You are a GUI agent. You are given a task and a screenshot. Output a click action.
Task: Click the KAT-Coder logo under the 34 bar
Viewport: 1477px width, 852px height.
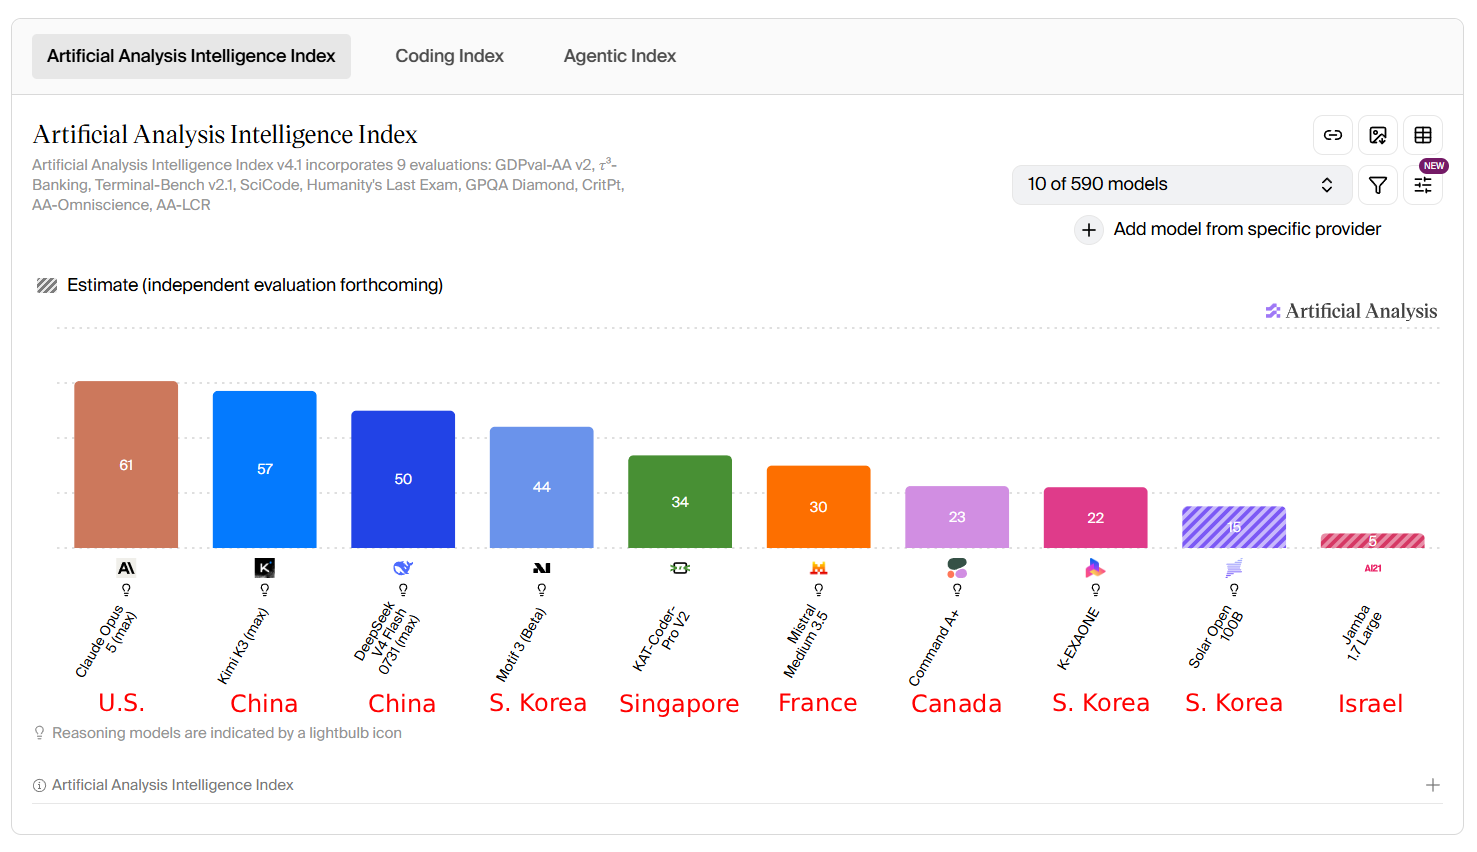680,568
